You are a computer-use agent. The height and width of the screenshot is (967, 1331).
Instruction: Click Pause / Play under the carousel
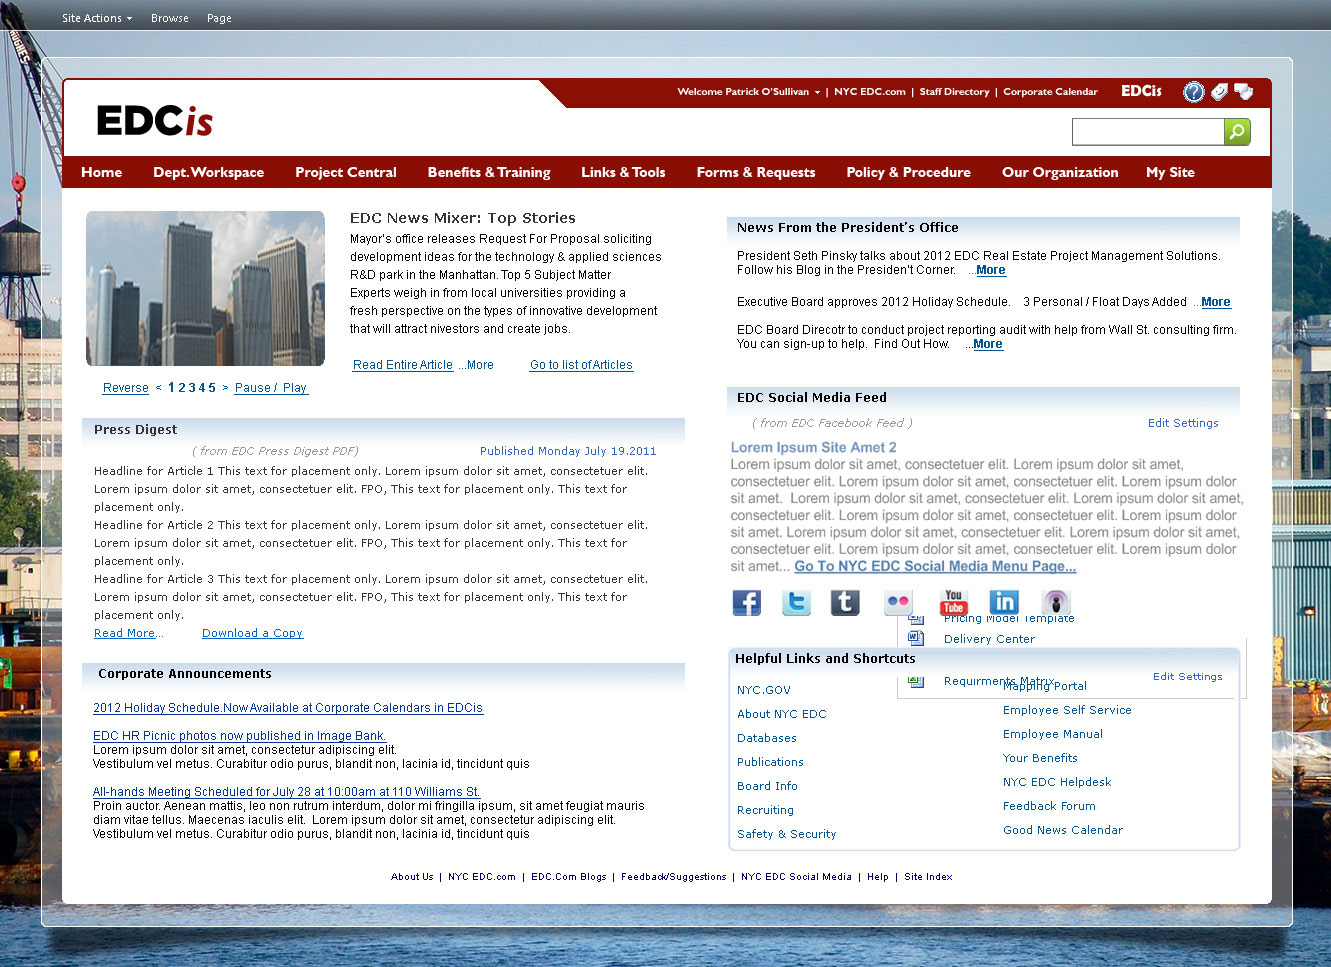(x=271, y=388)
